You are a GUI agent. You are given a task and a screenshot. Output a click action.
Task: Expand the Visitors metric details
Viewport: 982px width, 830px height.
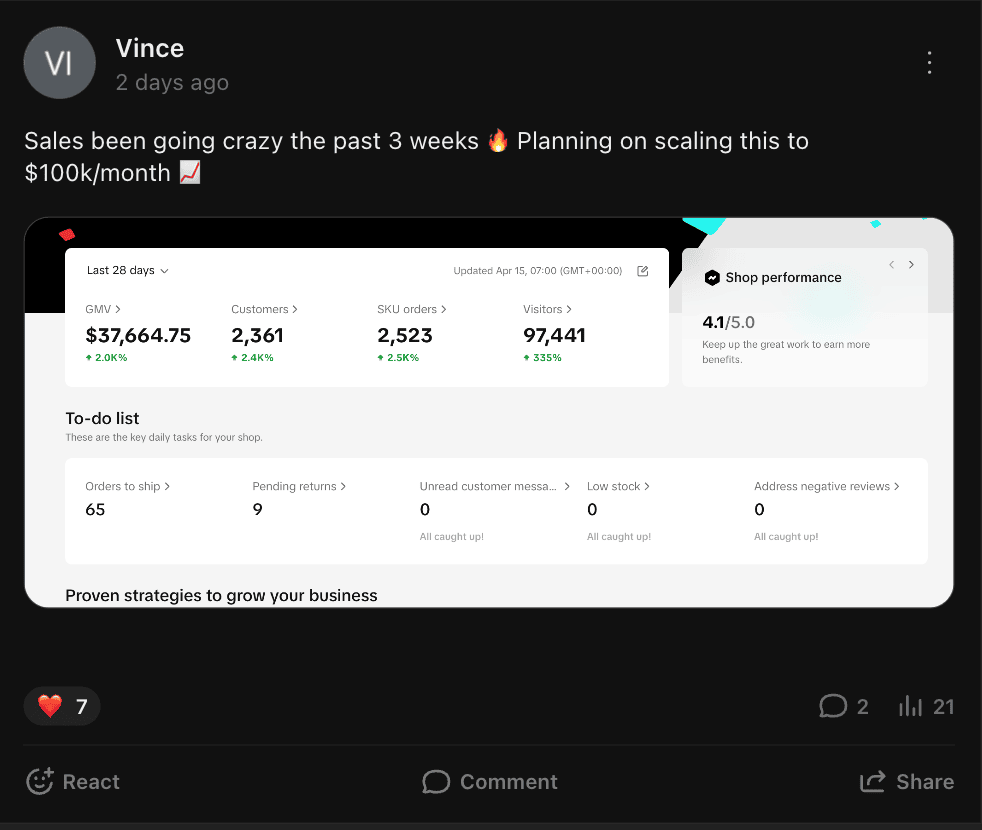point(548,310)
